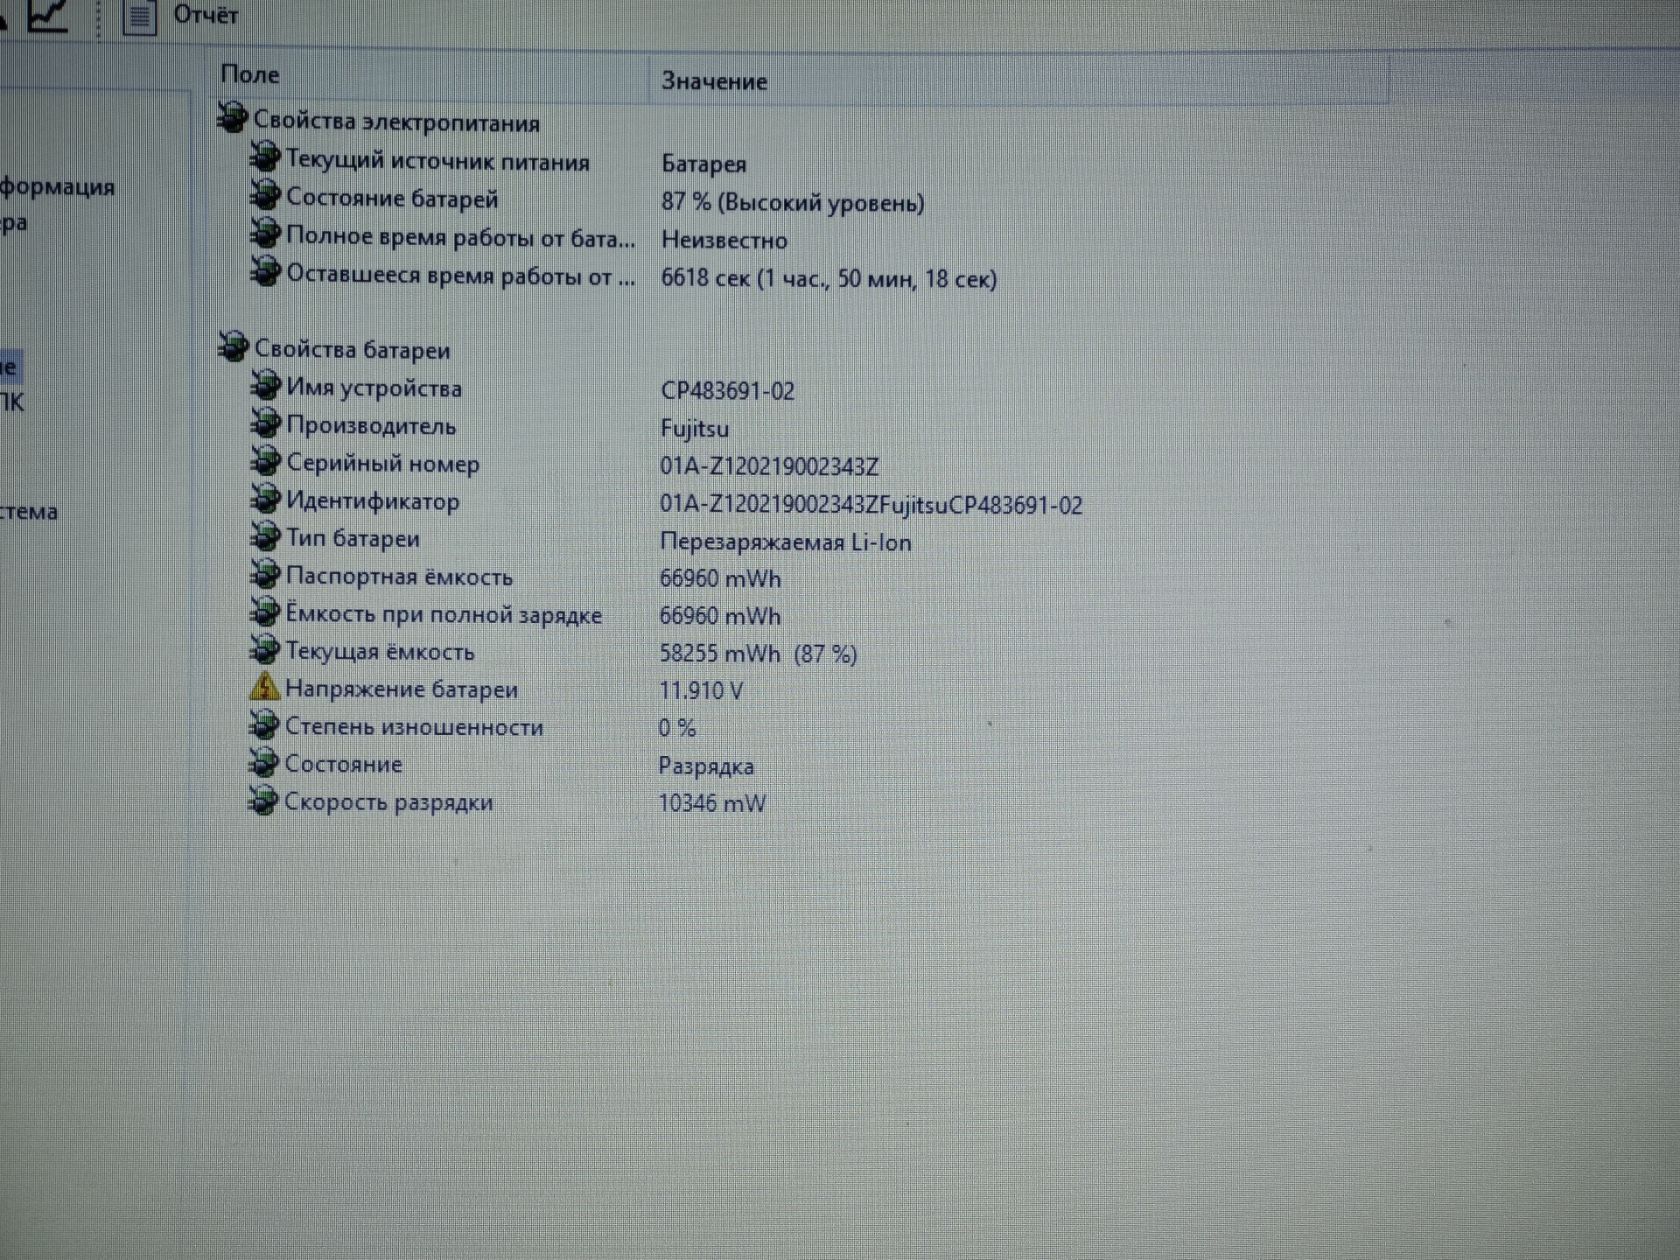Click icon beside Состояние батарей
The width and height of the screenshot is (1680, 1260).
(x=265, y=194)
